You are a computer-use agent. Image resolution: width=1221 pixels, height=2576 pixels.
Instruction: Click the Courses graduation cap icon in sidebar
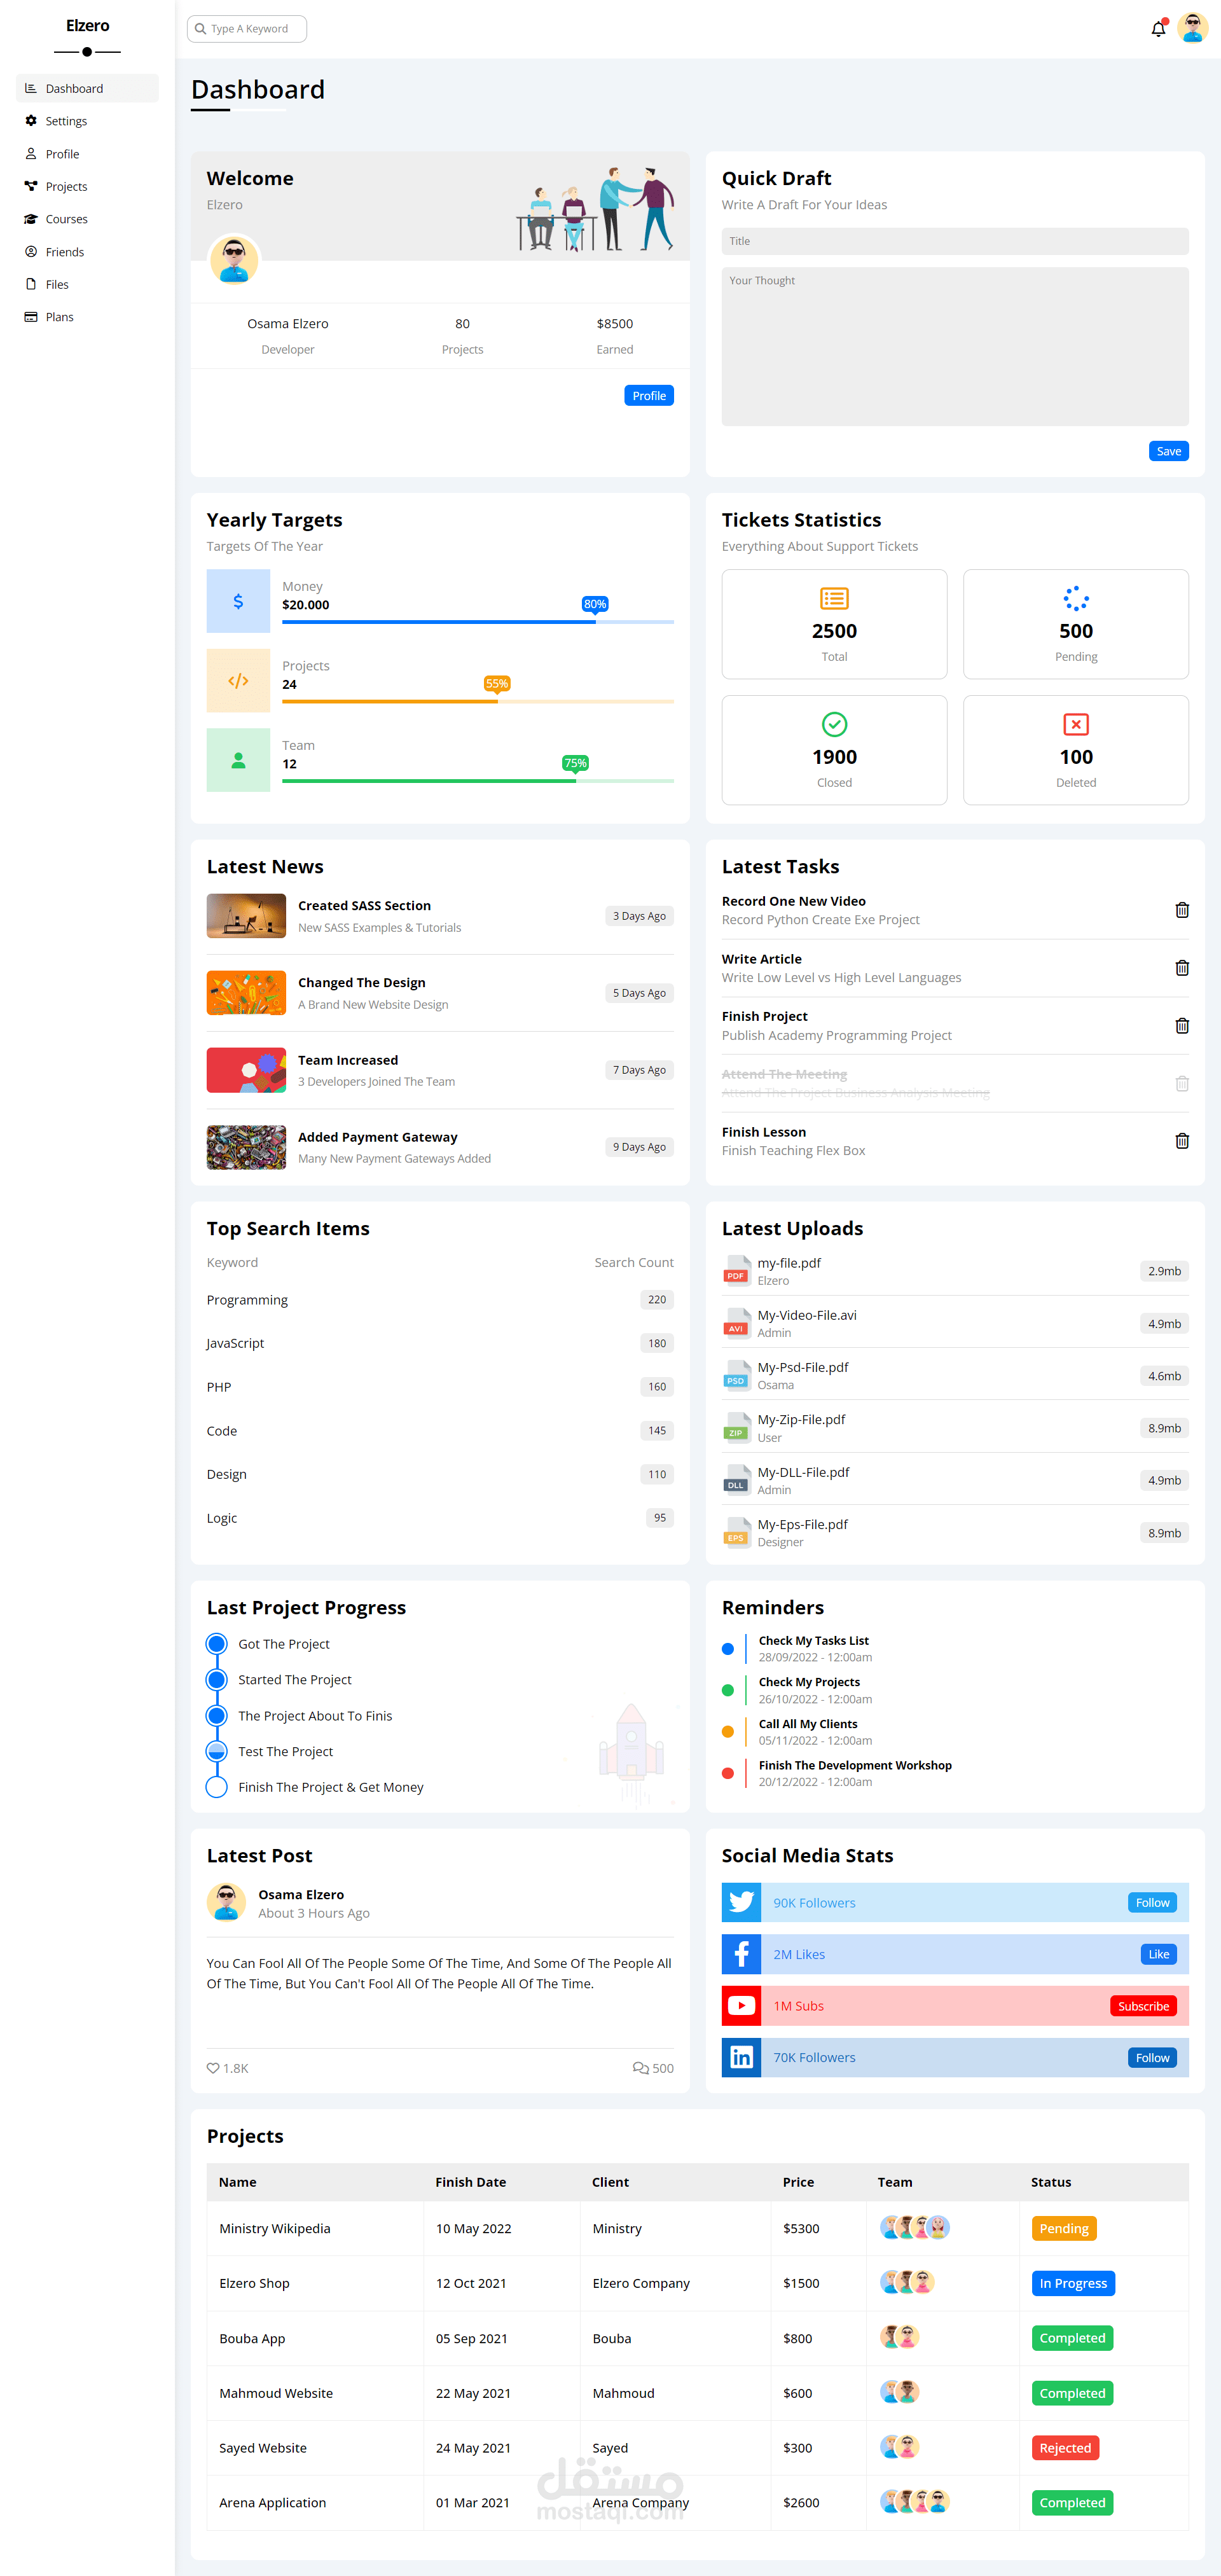(30, 219)
